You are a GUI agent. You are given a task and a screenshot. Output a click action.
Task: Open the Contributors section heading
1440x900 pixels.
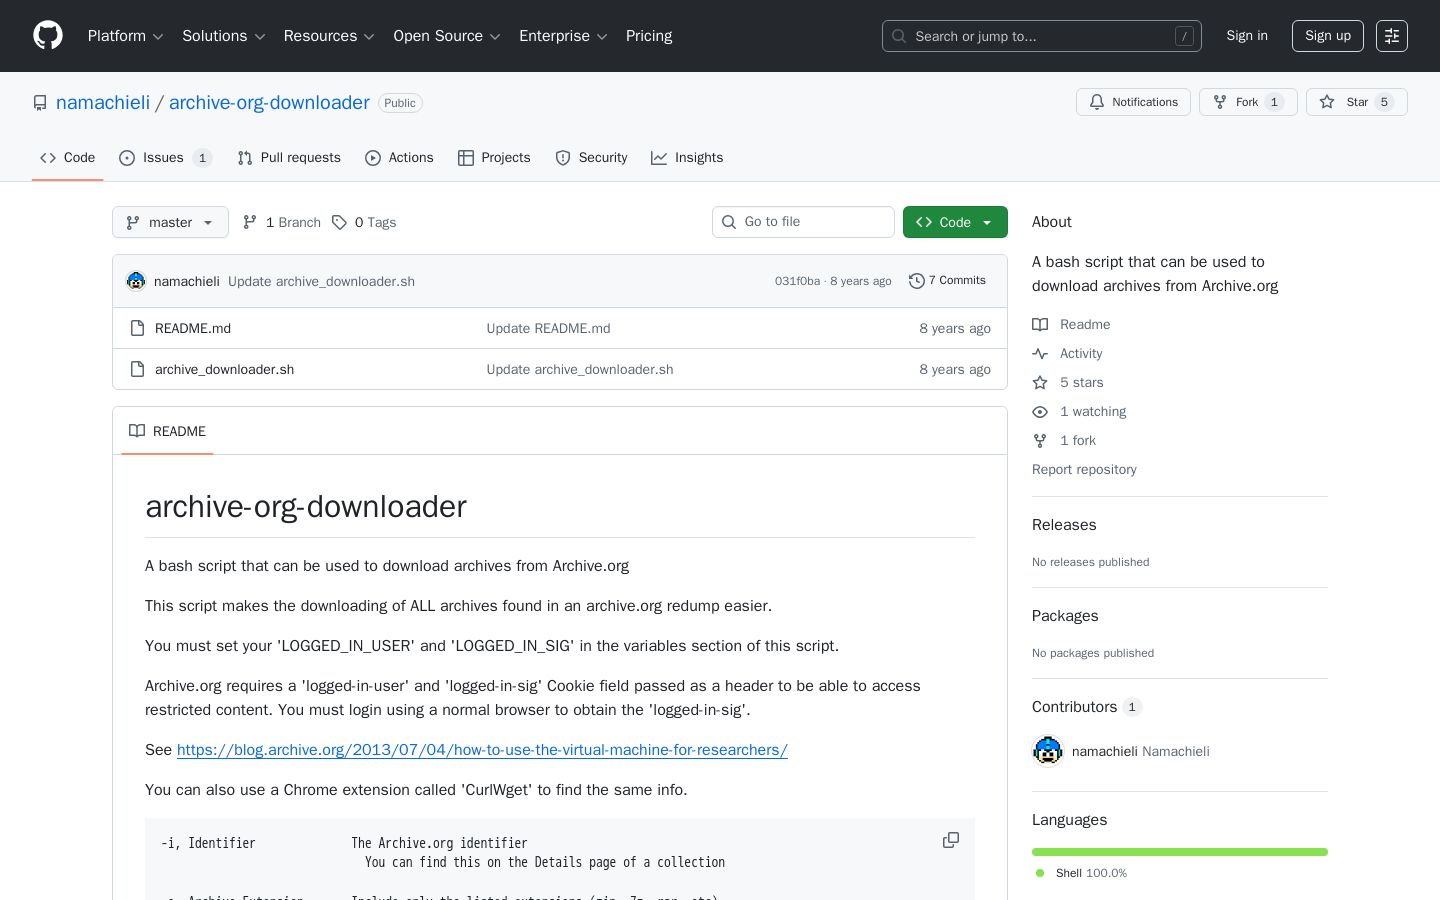click(x=1087, y=707)
